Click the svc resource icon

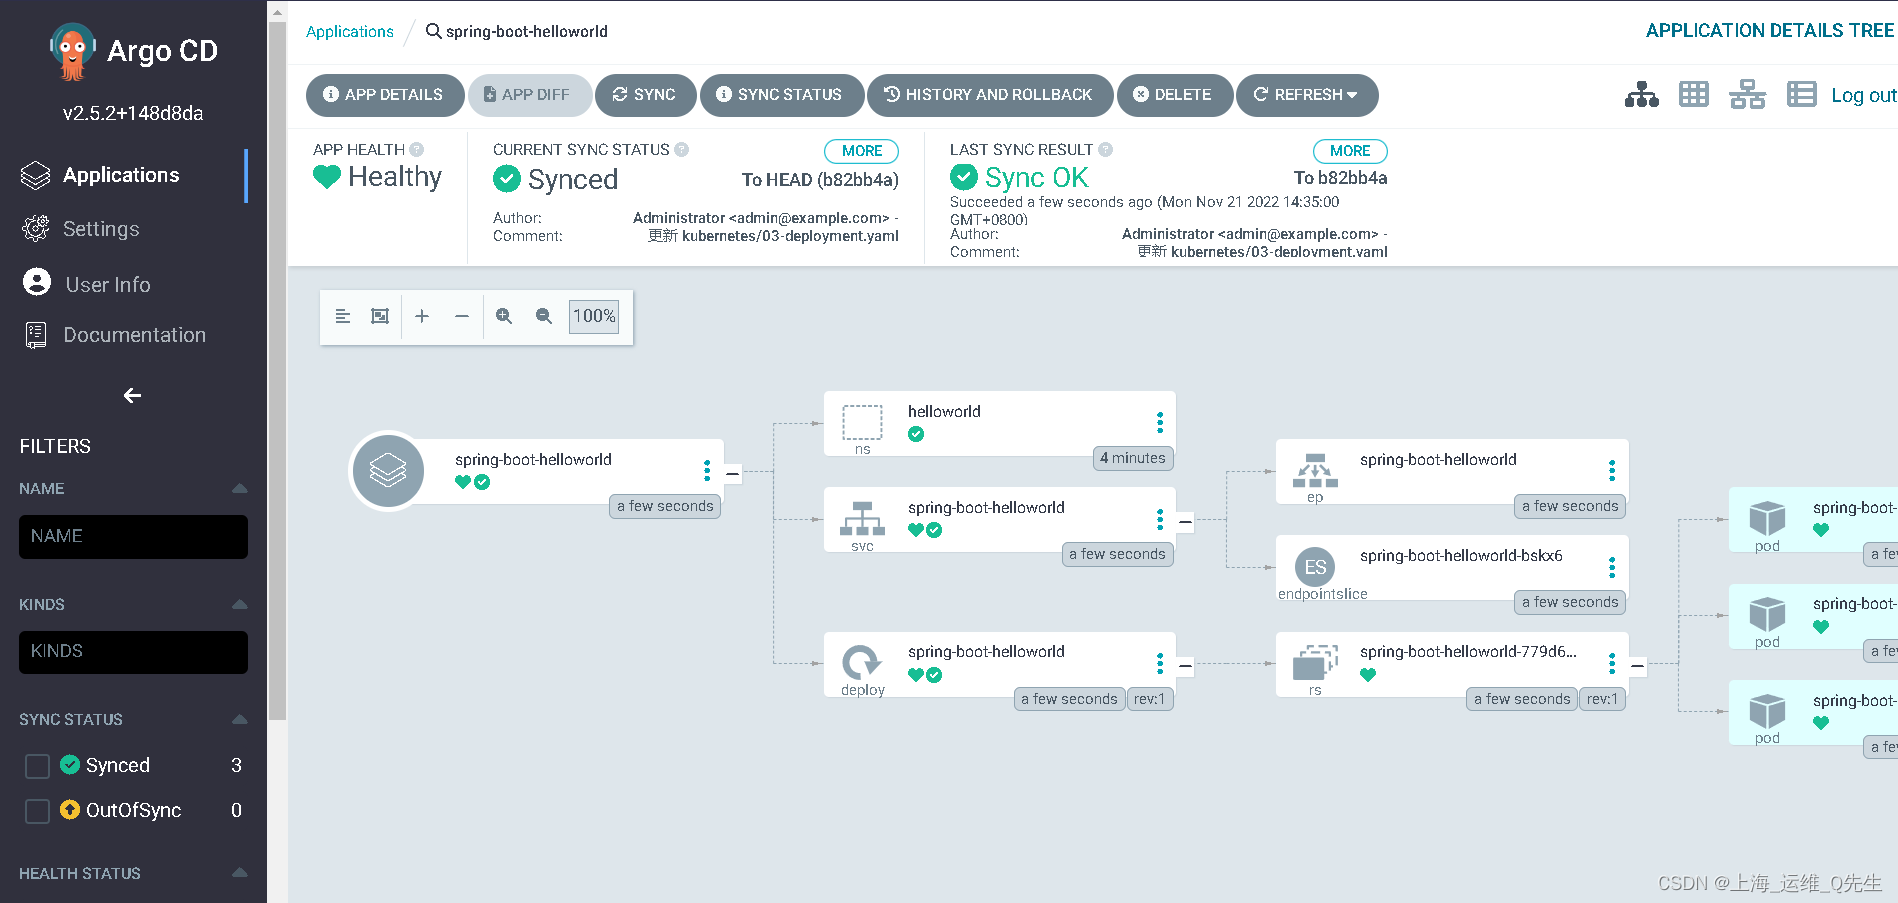tap(862, 519)
